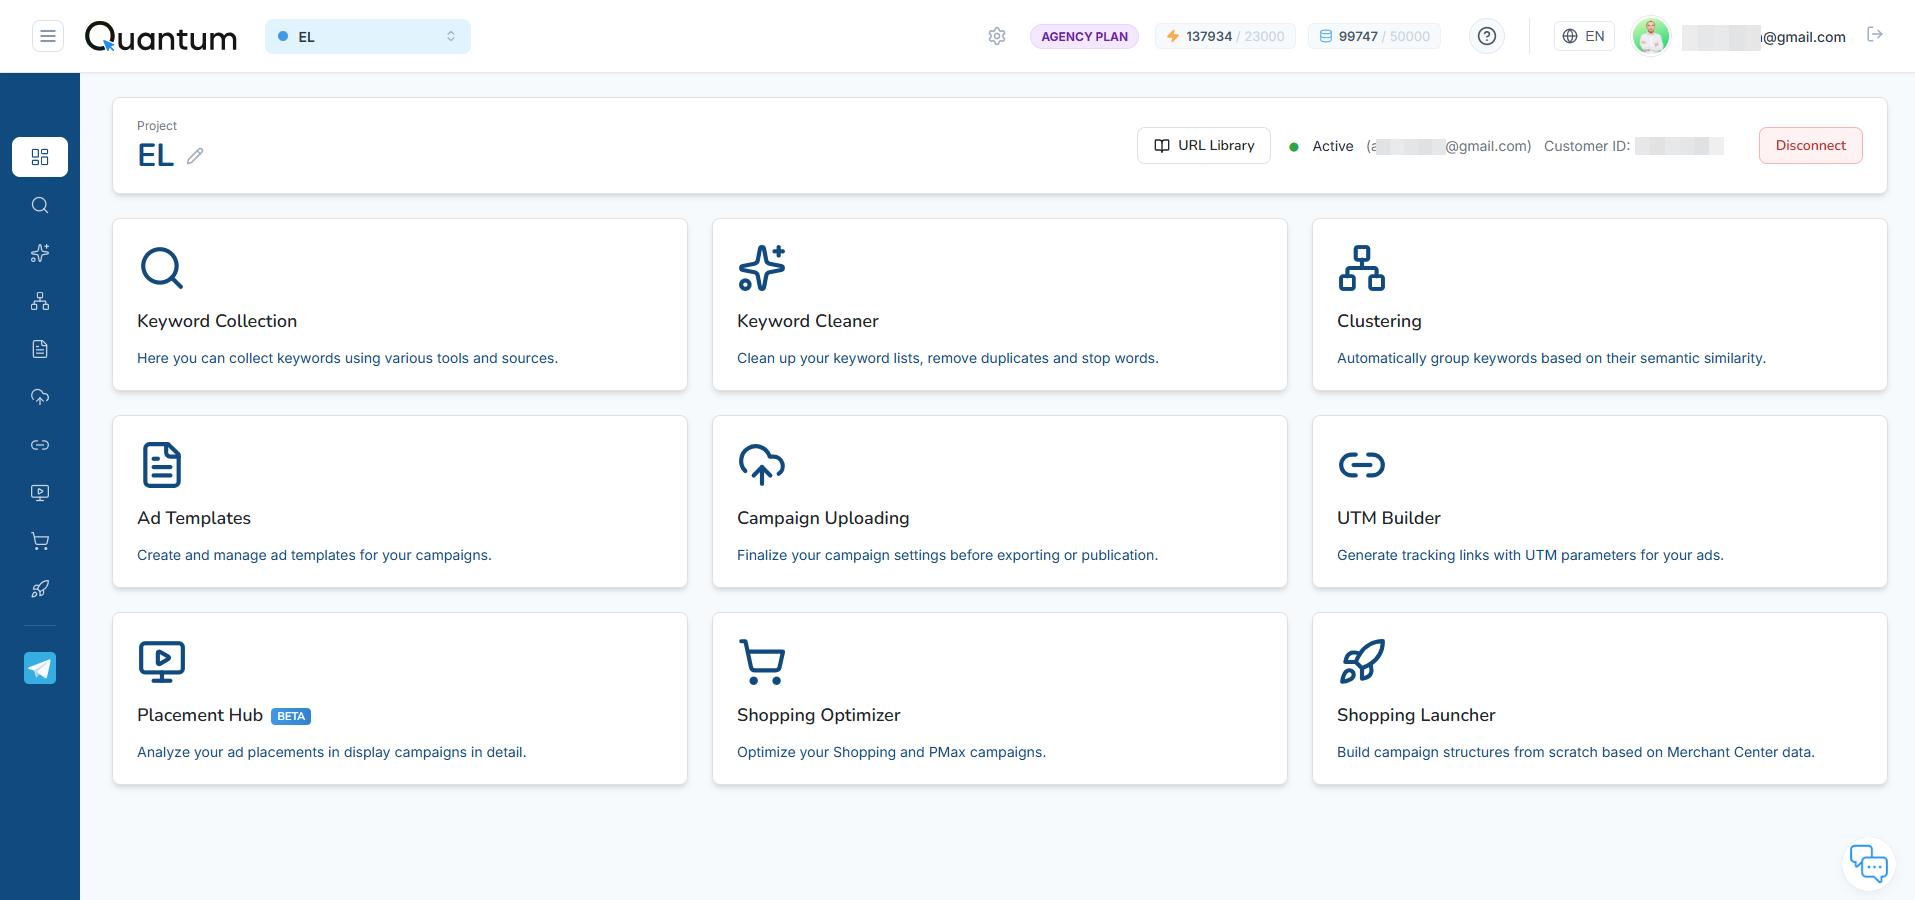Open the Keyword Cleaner card
The width and height of the screenshot is (1915, 900).
coord(1000,305)
